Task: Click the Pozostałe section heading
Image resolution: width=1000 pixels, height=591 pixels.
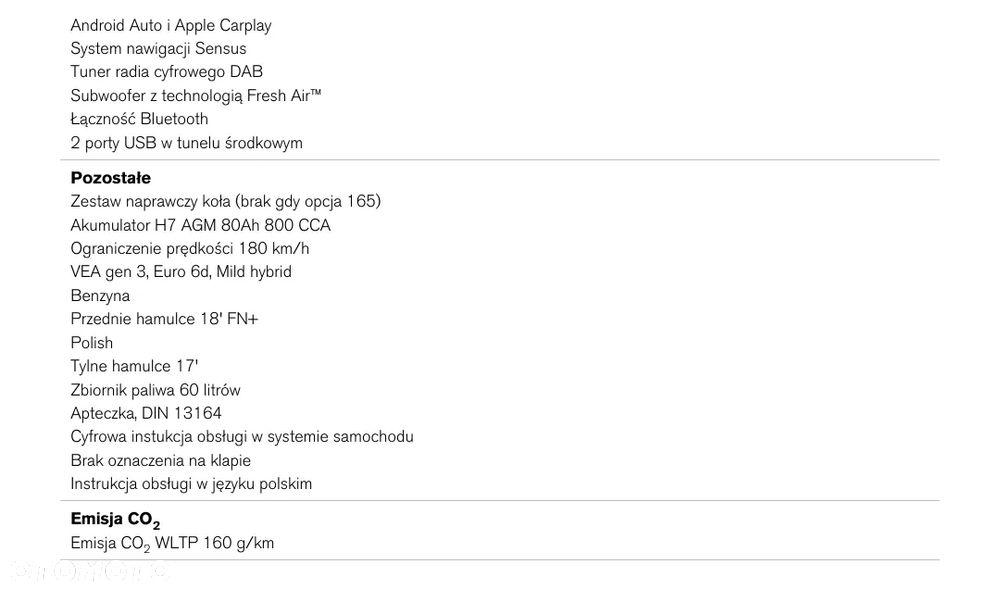Action: pyautogui.click(x=110, y=178)
